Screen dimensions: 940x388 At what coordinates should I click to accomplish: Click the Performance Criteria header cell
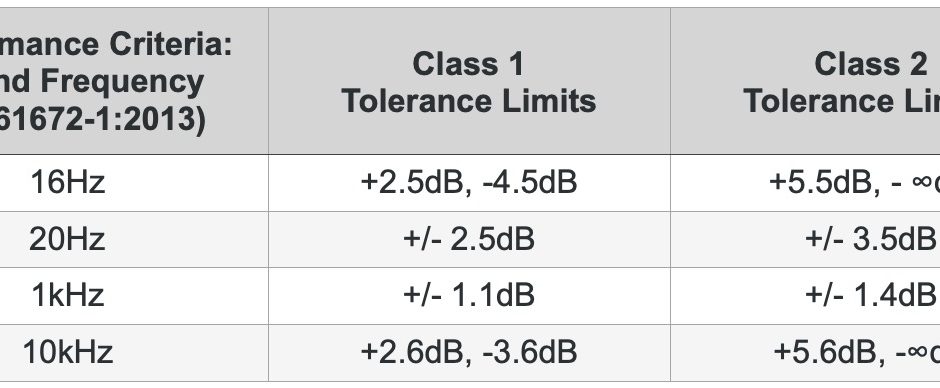coord(134,81)
